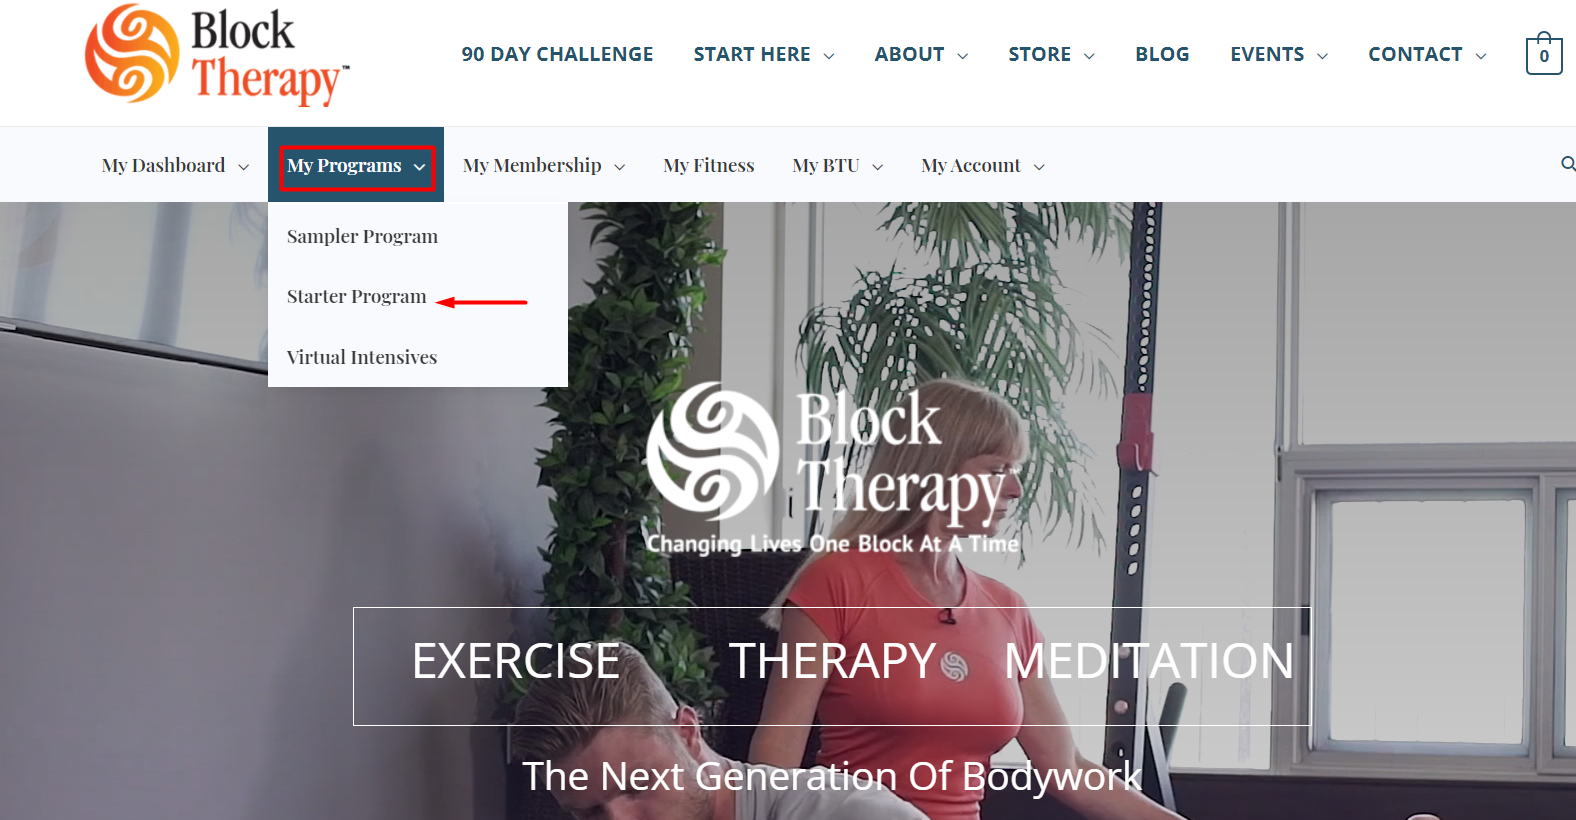Open the My Dashboard menu
Viewport: 1576px width, 820px height.
(x=175, y=165)
